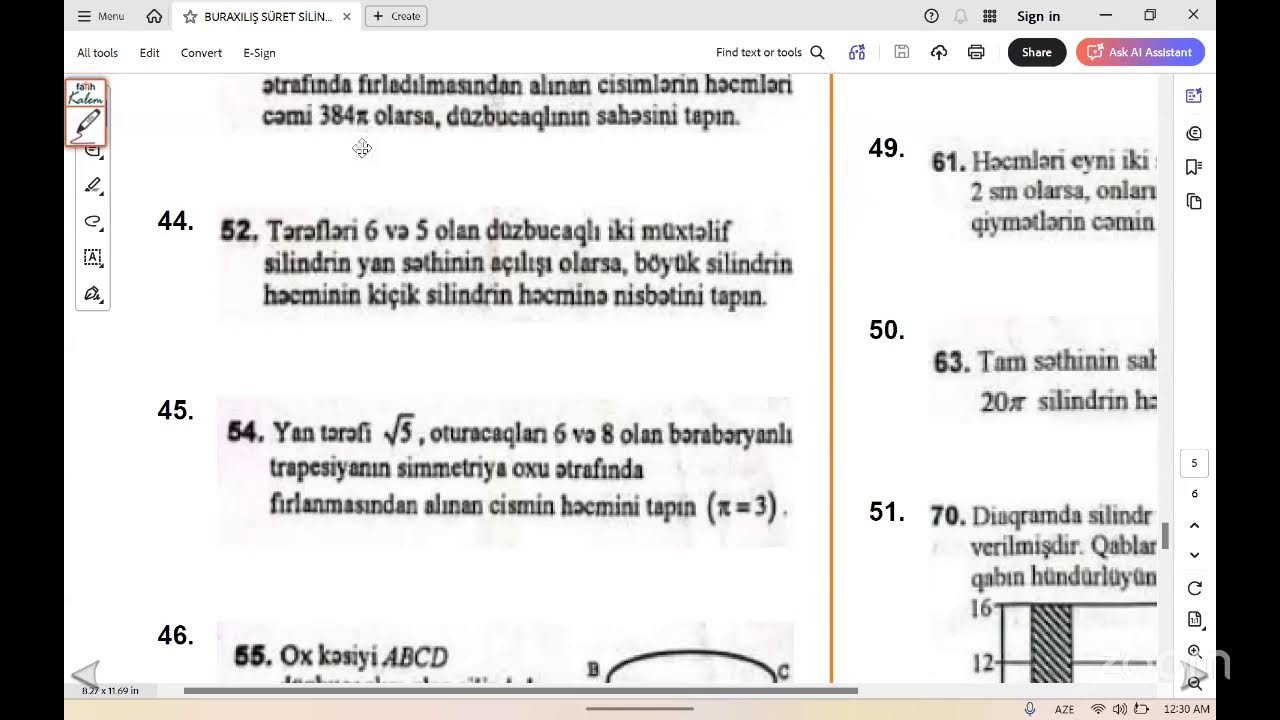Open the E-Sign tab
Screen dimensions: 1280x720
[259, 53]
